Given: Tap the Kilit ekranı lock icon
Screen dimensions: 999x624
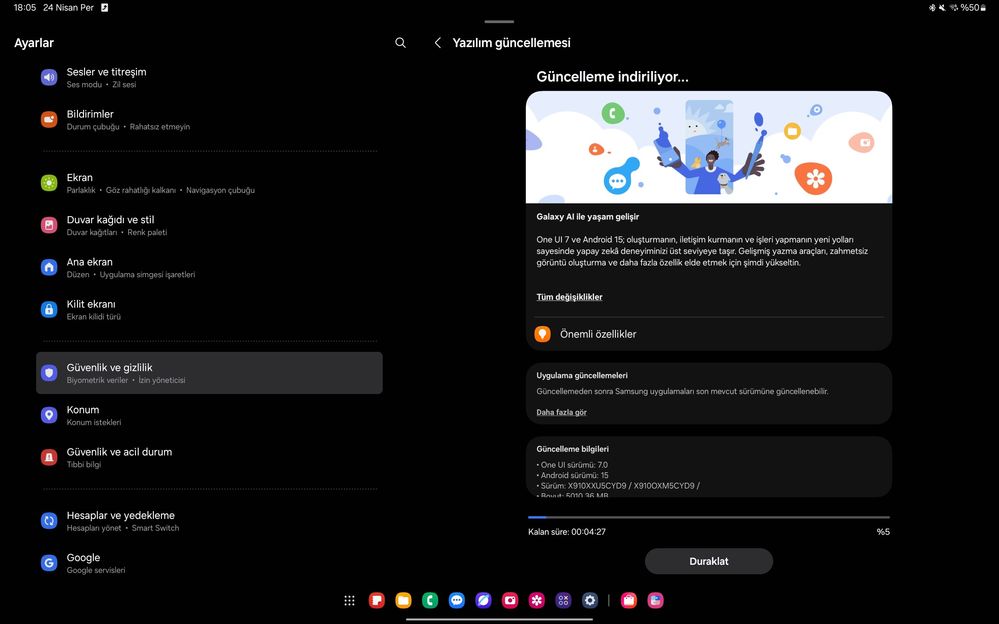Looking at the screenshot, I should click(49, 309).
